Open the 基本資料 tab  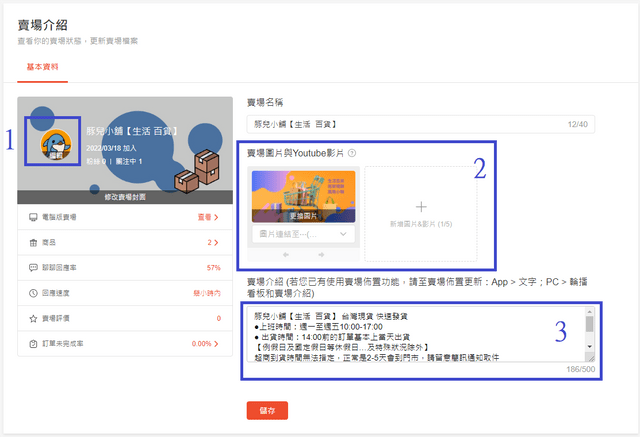tap(42, 67)
